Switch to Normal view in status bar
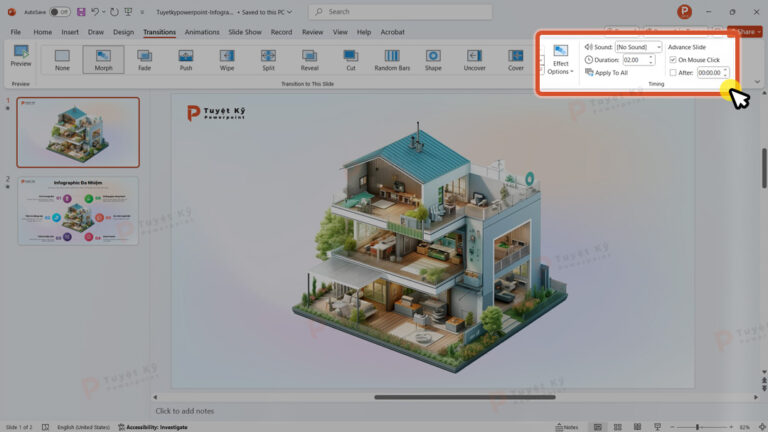Image resolution: width=768 pixels, height=432 pixels. tap(598, 427)
